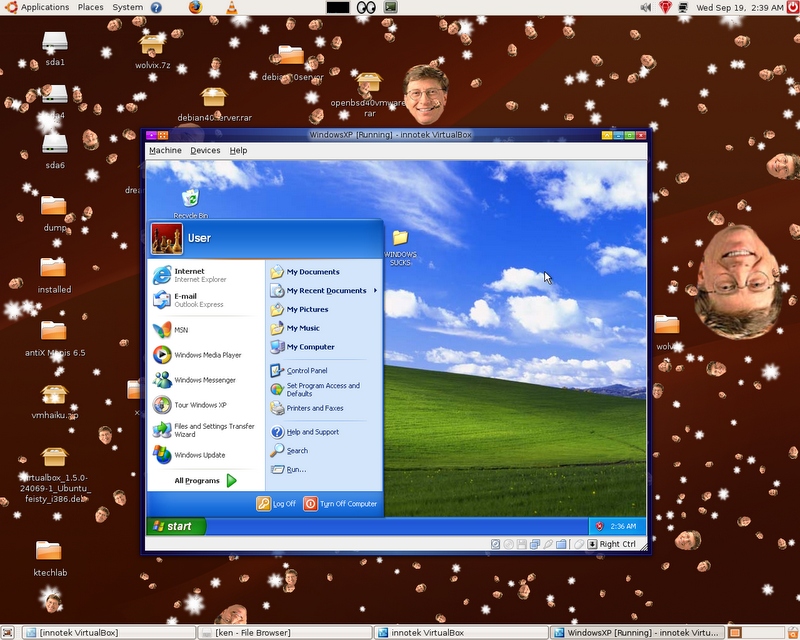Click the volume icon in top panel

(646, 7)
